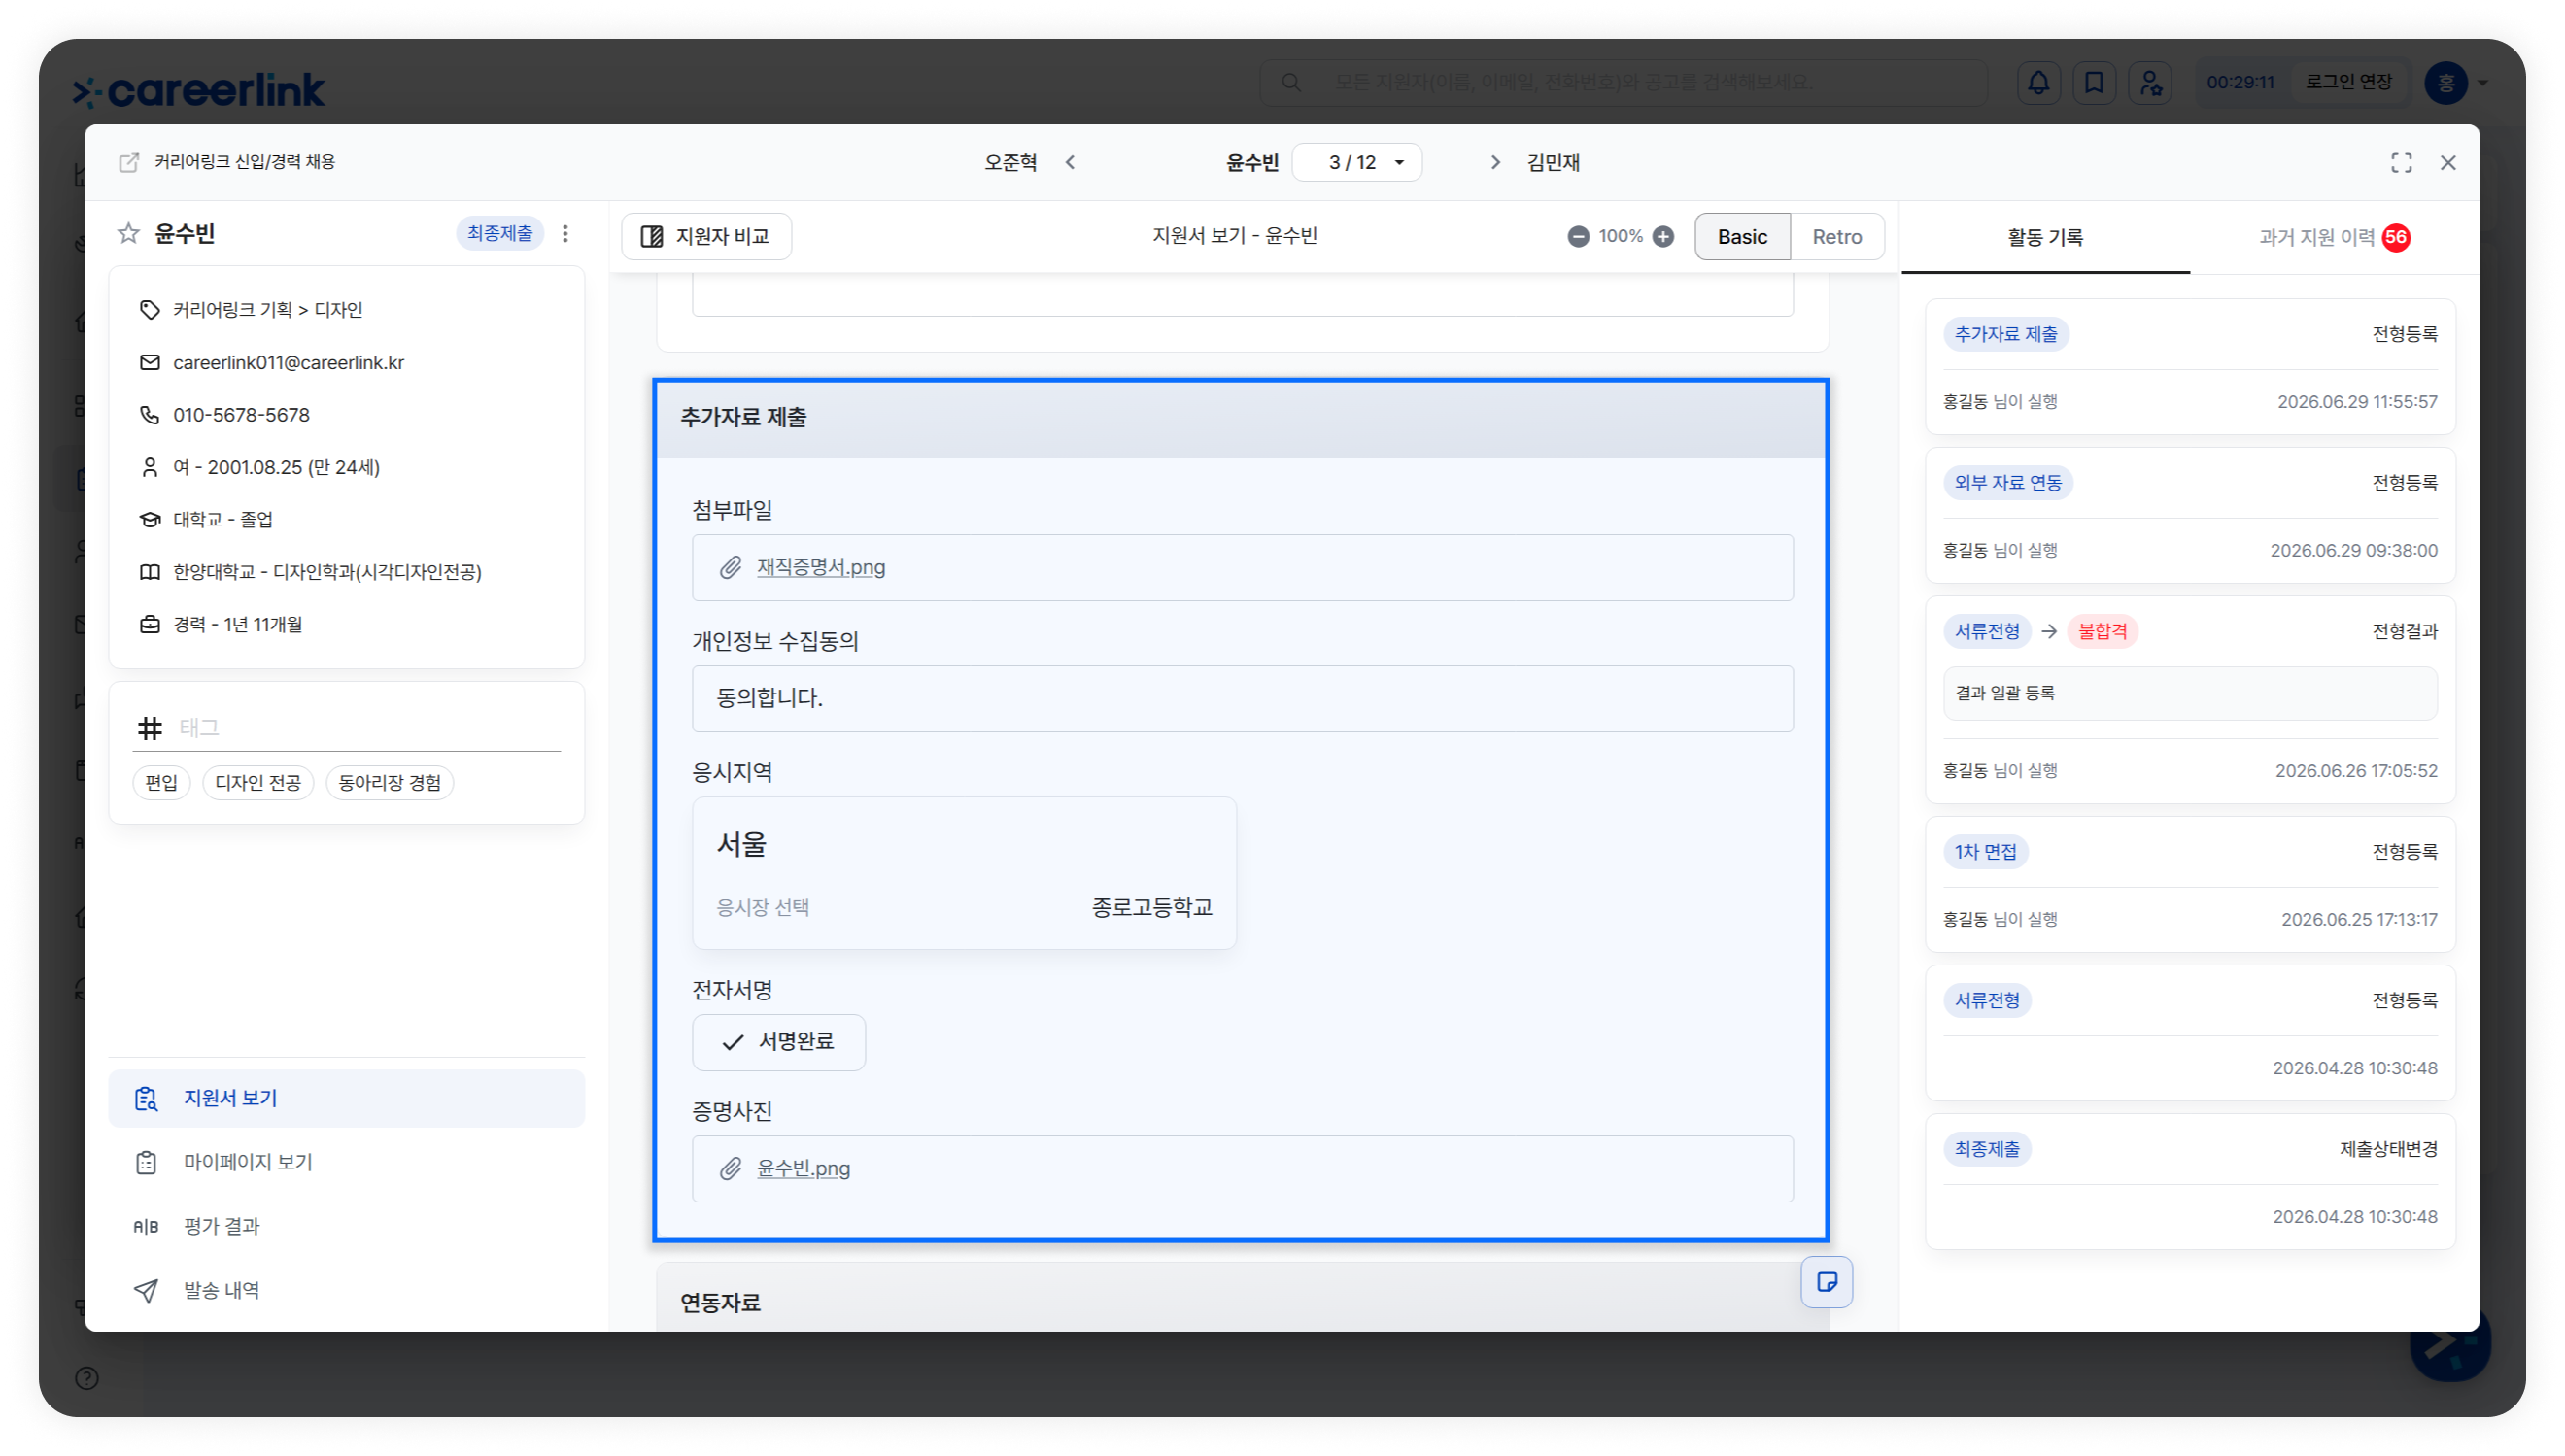Select the 편입 tag chip
This screenshot has height=1456, width=2565.
(x=161, y=782)
